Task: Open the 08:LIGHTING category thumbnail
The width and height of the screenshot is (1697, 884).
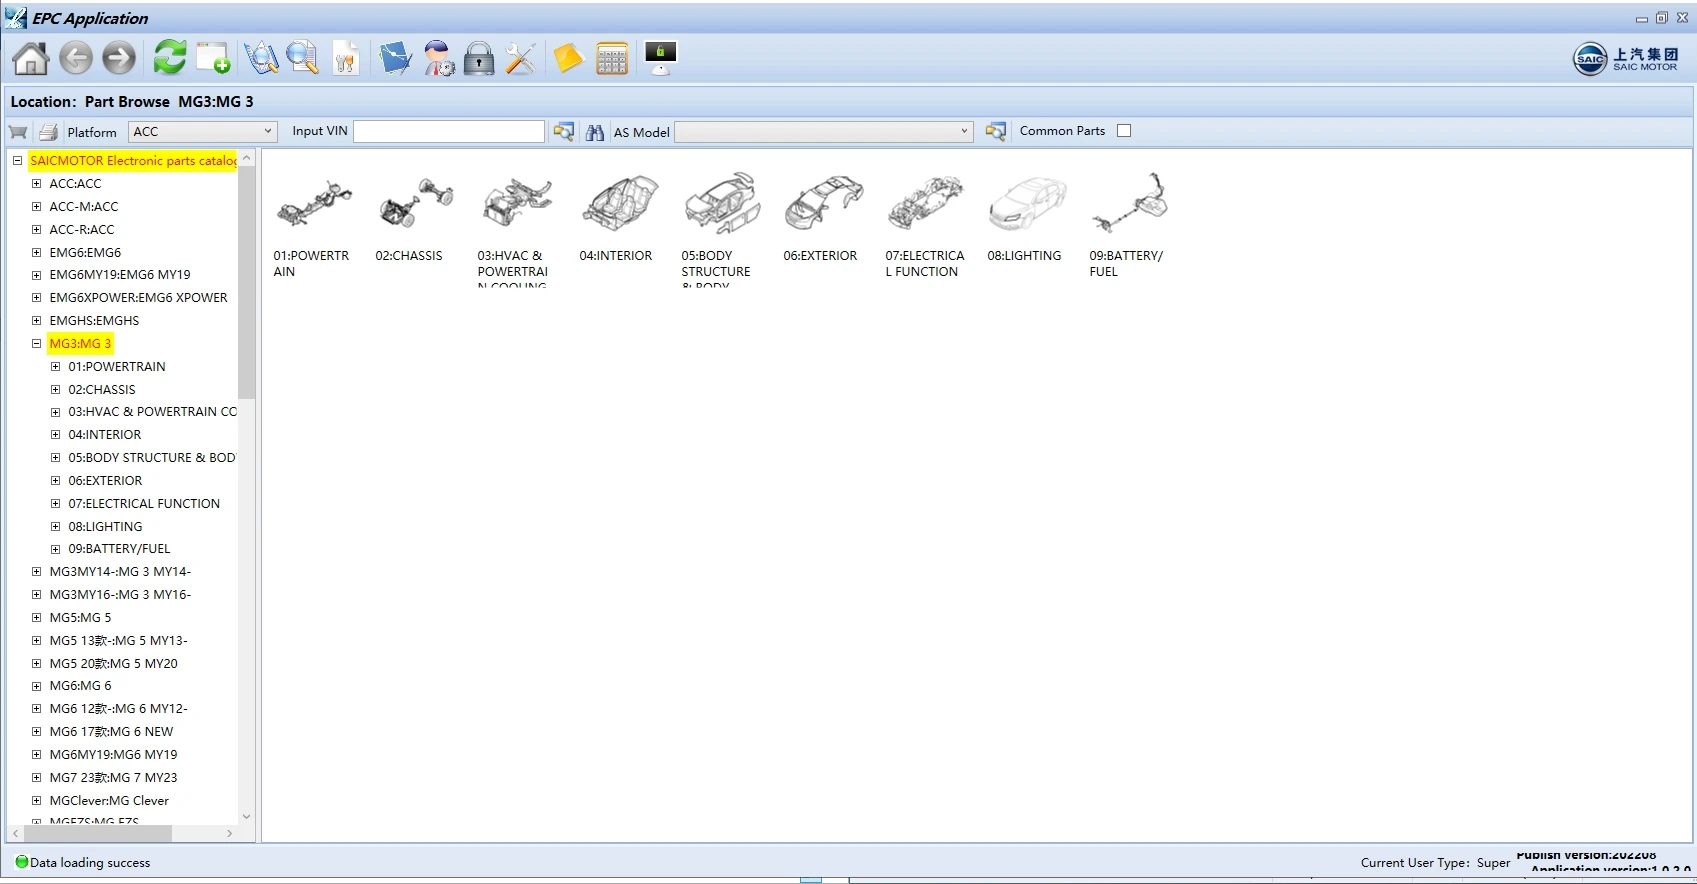Action: 1026,205
